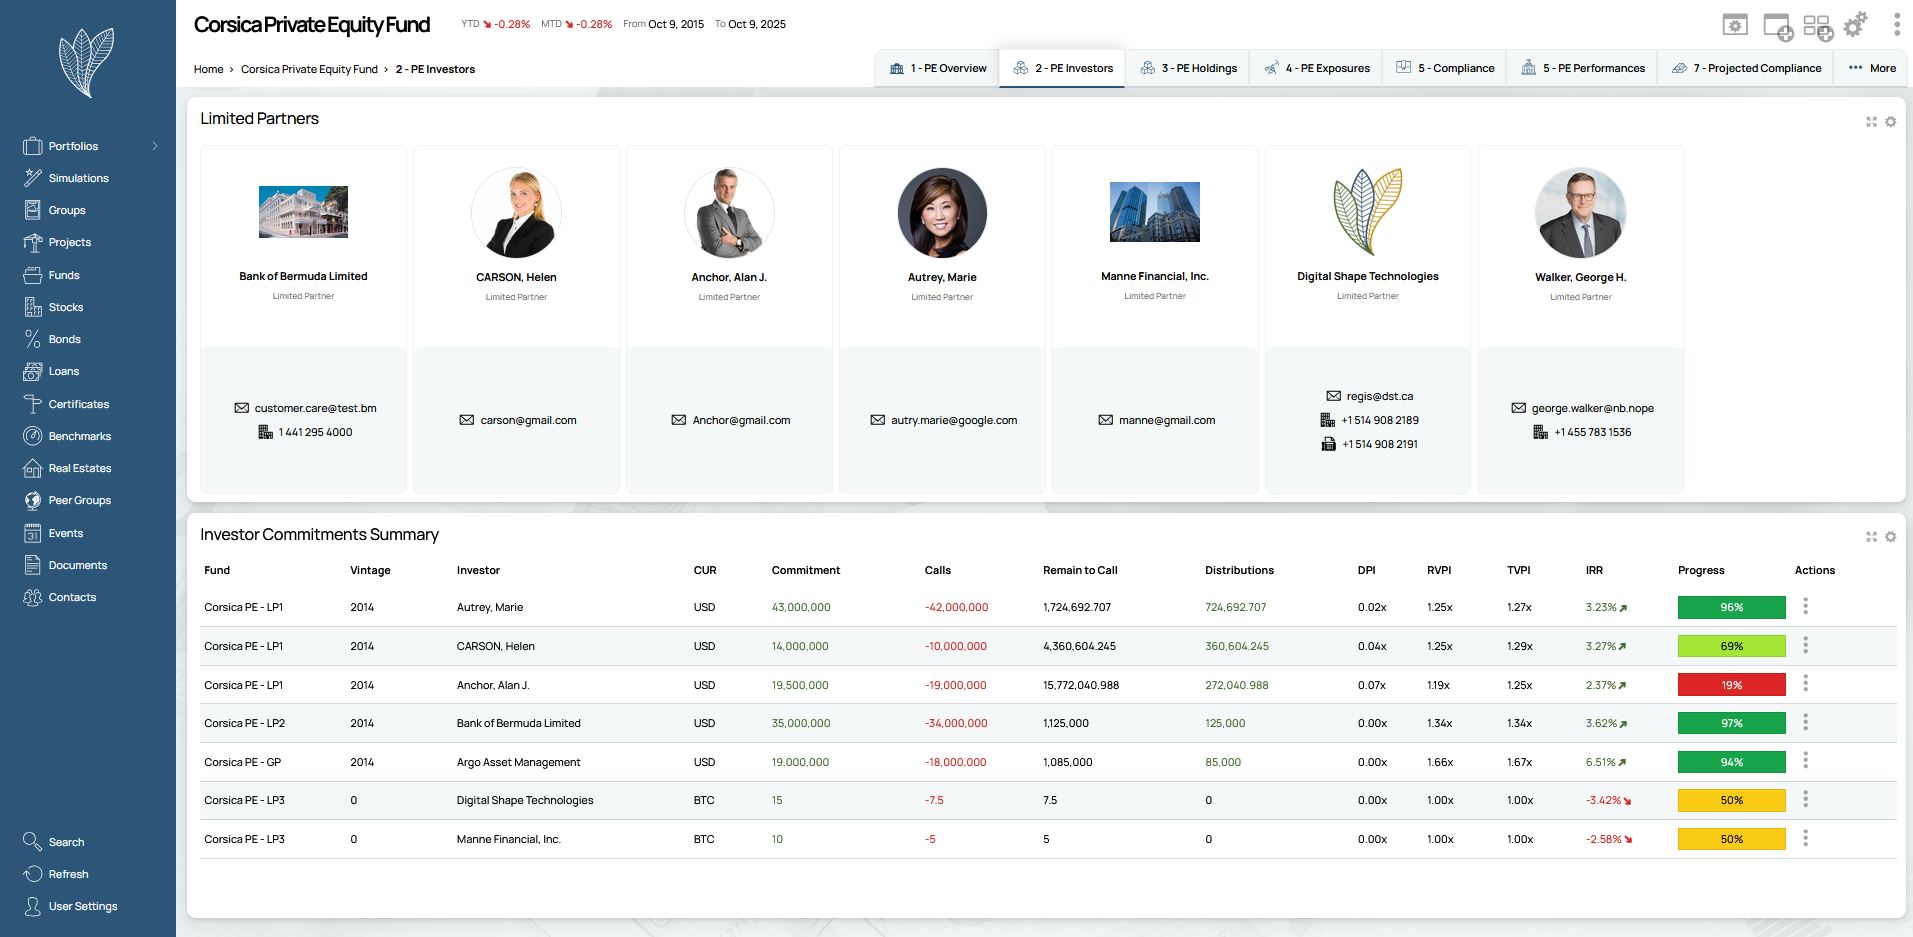Click the Home breadcrumb link
This screenshot has height=937, width=1913.
coord(208,69)
